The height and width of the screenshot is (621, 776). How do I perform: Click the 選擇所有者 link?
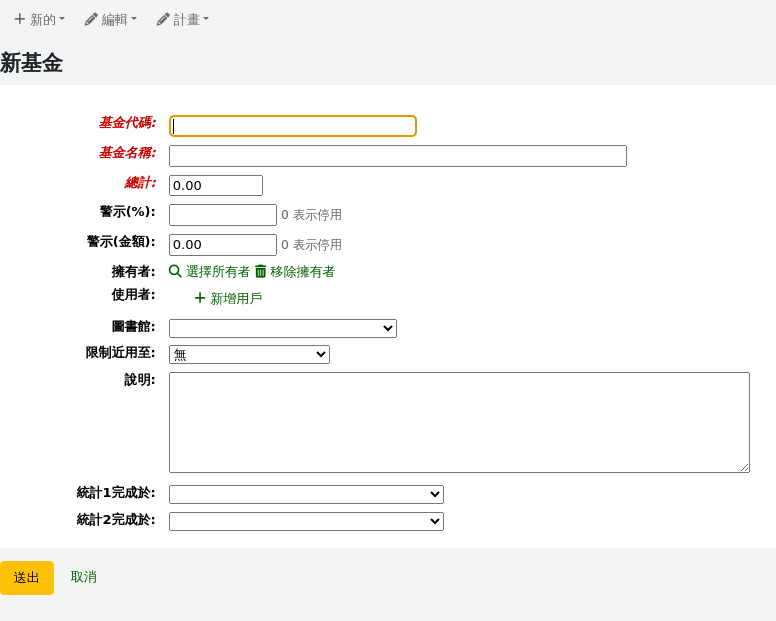[218, 271]
